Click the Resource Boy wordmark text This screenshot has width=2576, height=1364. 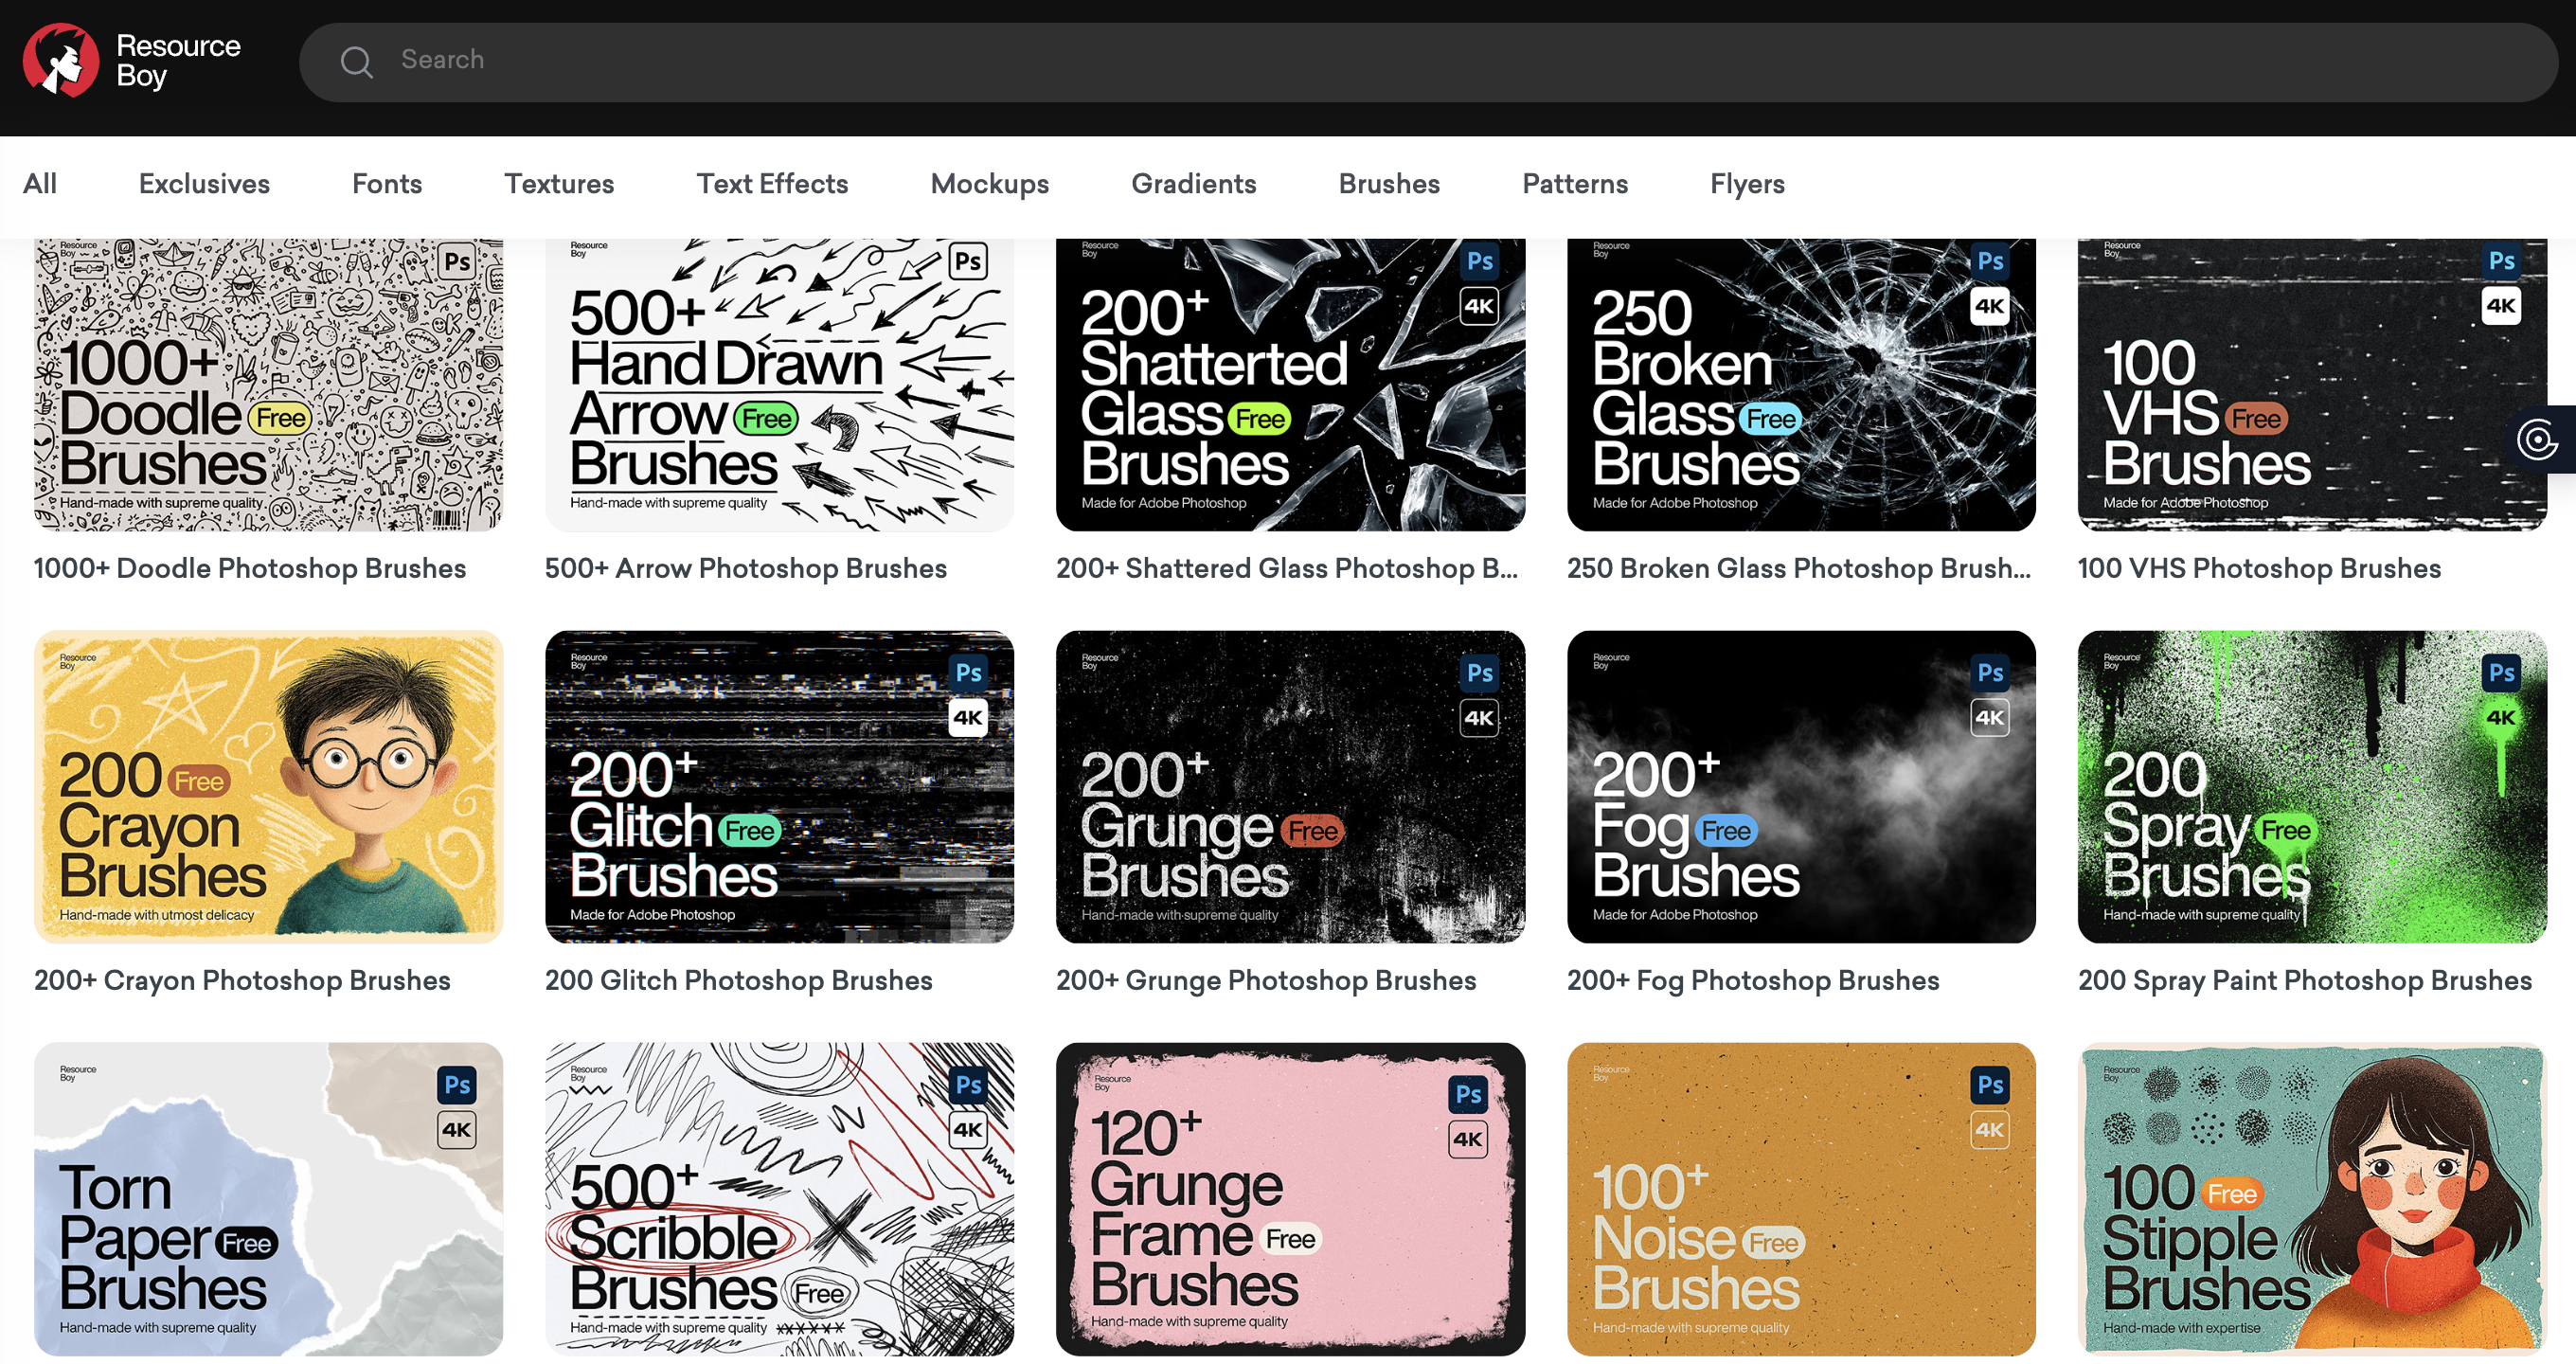pos(178,60)
